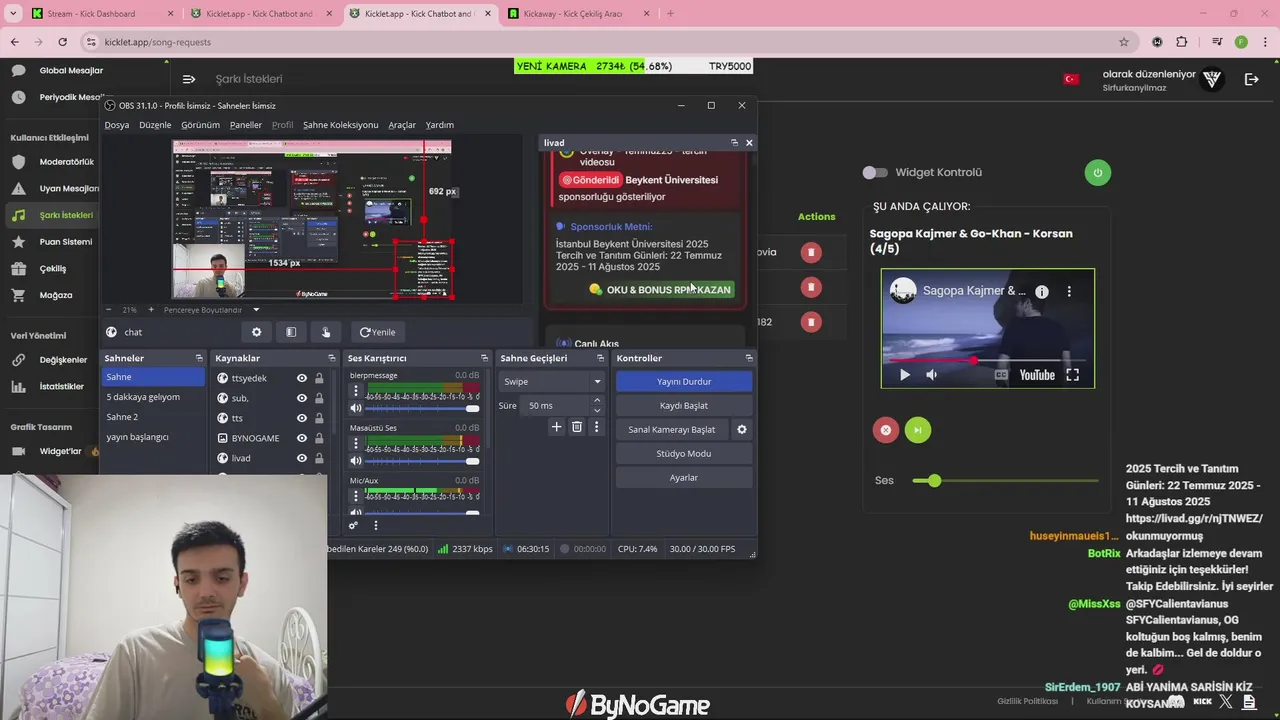
Task: Mute the blerpmessage audio channel
Action: pos(355,408)
